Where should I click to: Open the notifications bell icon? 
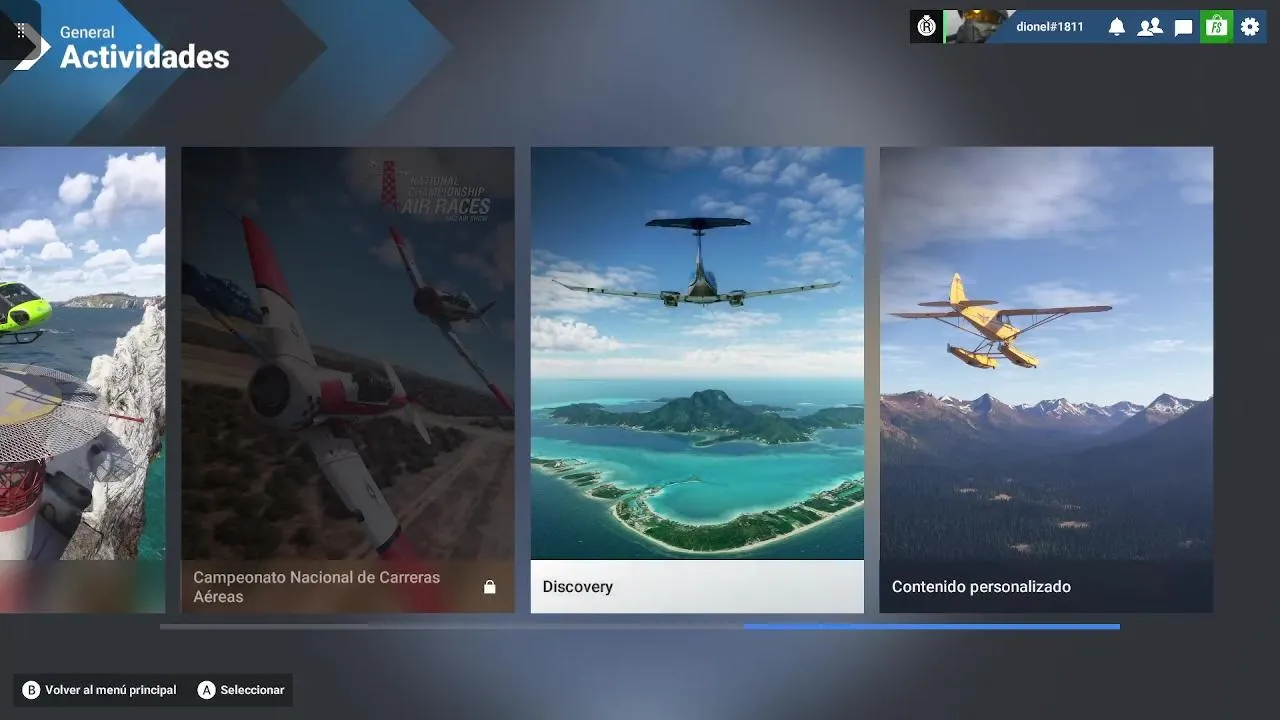click(1117, 27)
